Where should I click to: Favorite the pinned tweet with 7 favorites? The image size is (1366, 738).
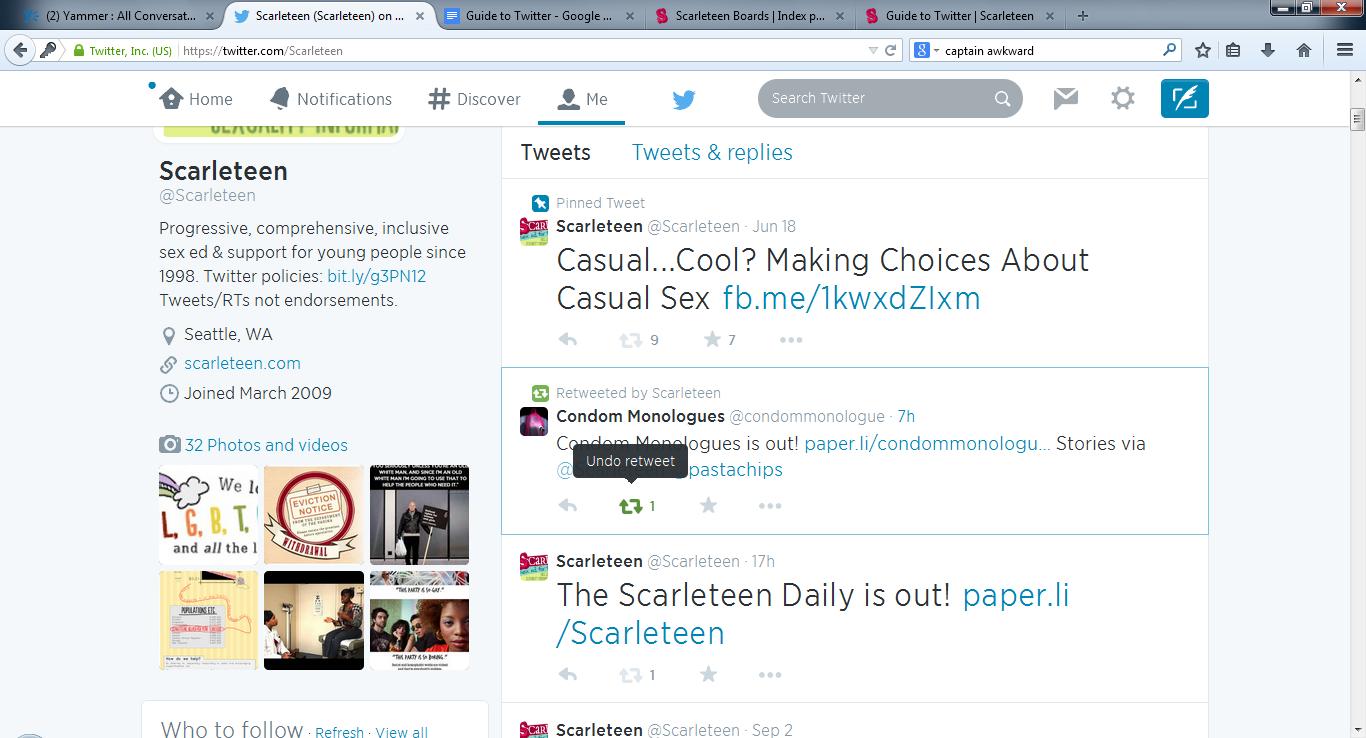(x=712, y=340)
